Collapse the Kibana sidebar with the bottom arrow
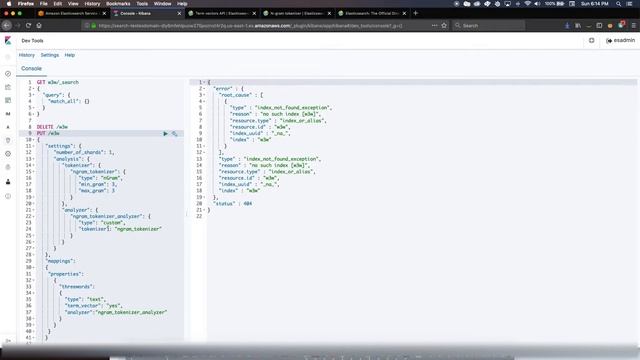 tap(8, 340)
